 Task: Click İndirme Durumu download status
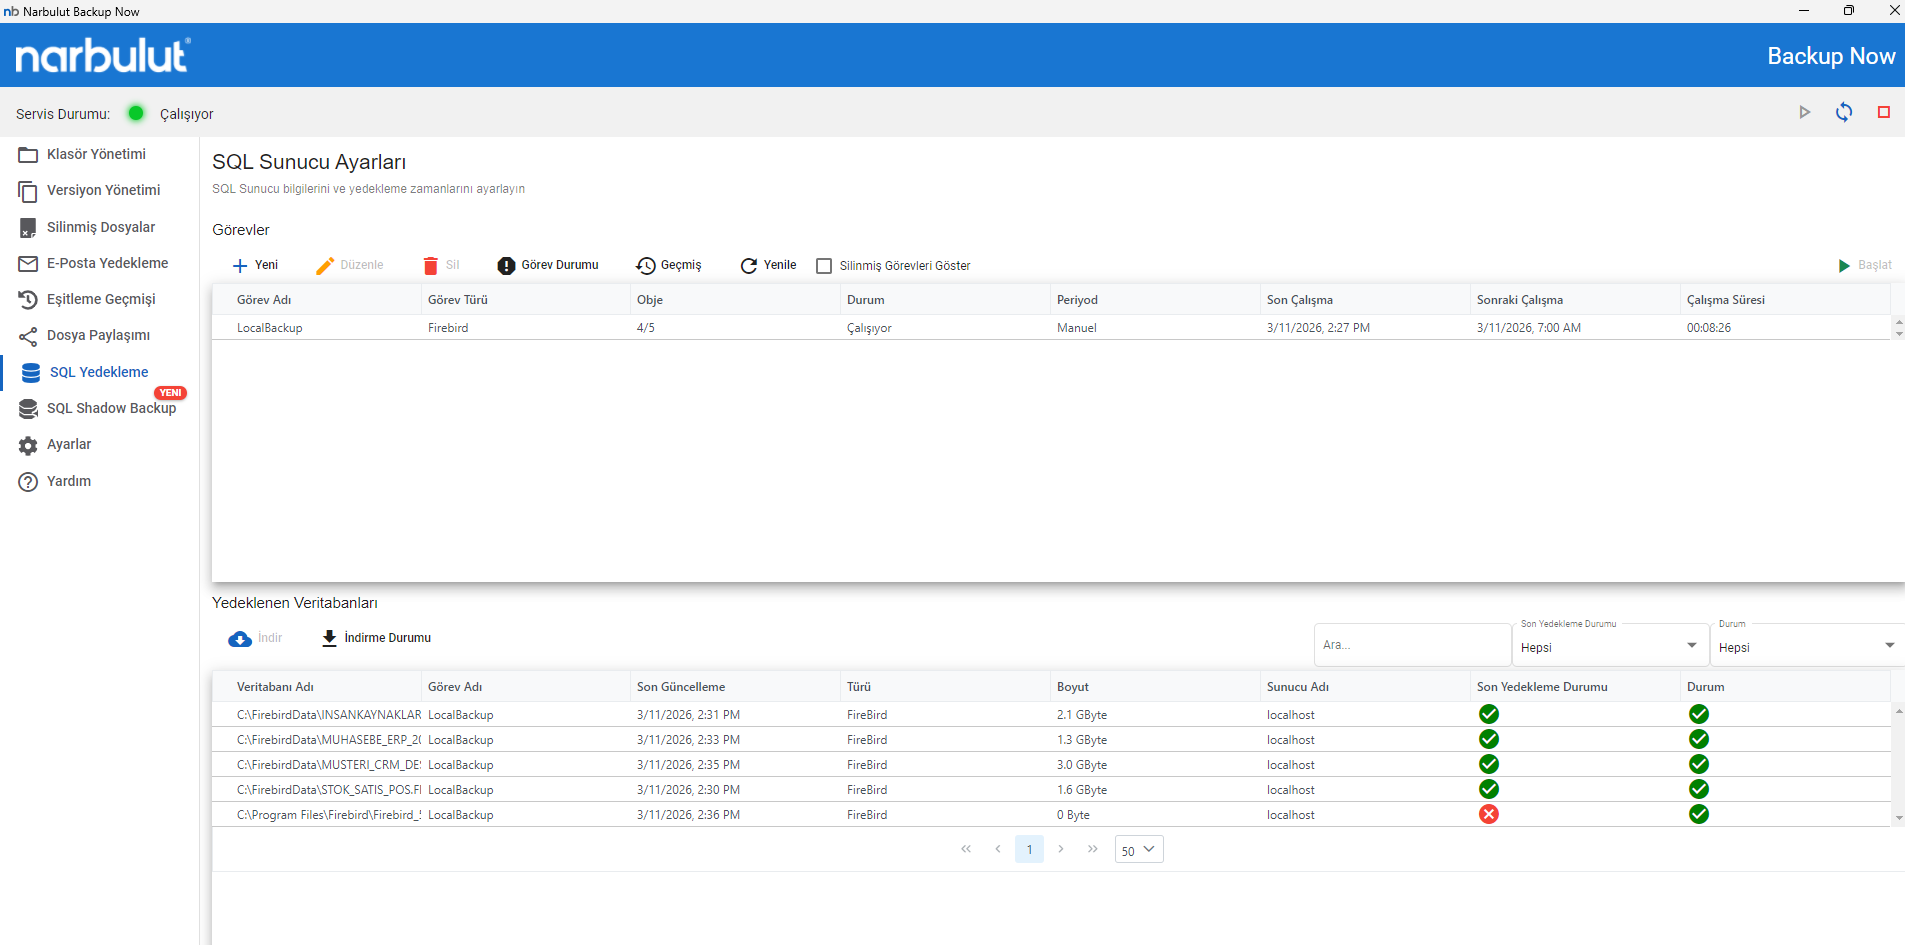click(x=376, y=638)
